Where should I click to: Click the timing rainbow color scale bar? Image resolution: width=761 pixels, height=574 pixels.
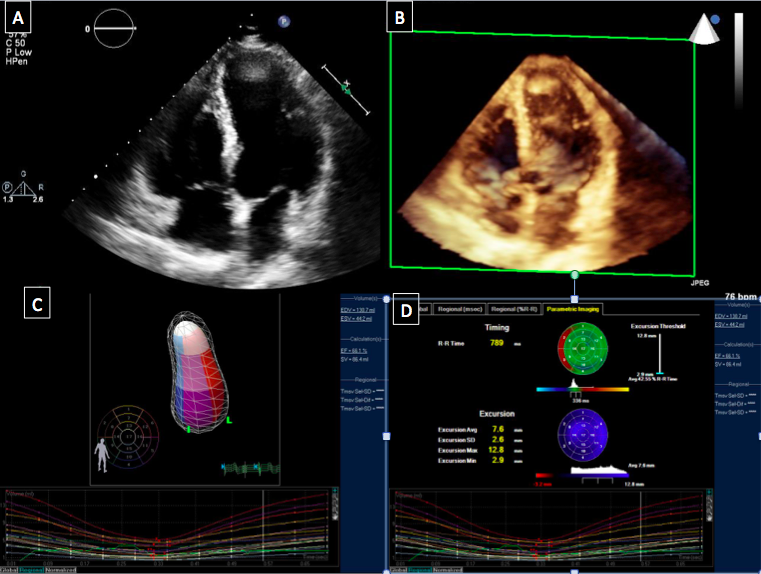(582, 389)
